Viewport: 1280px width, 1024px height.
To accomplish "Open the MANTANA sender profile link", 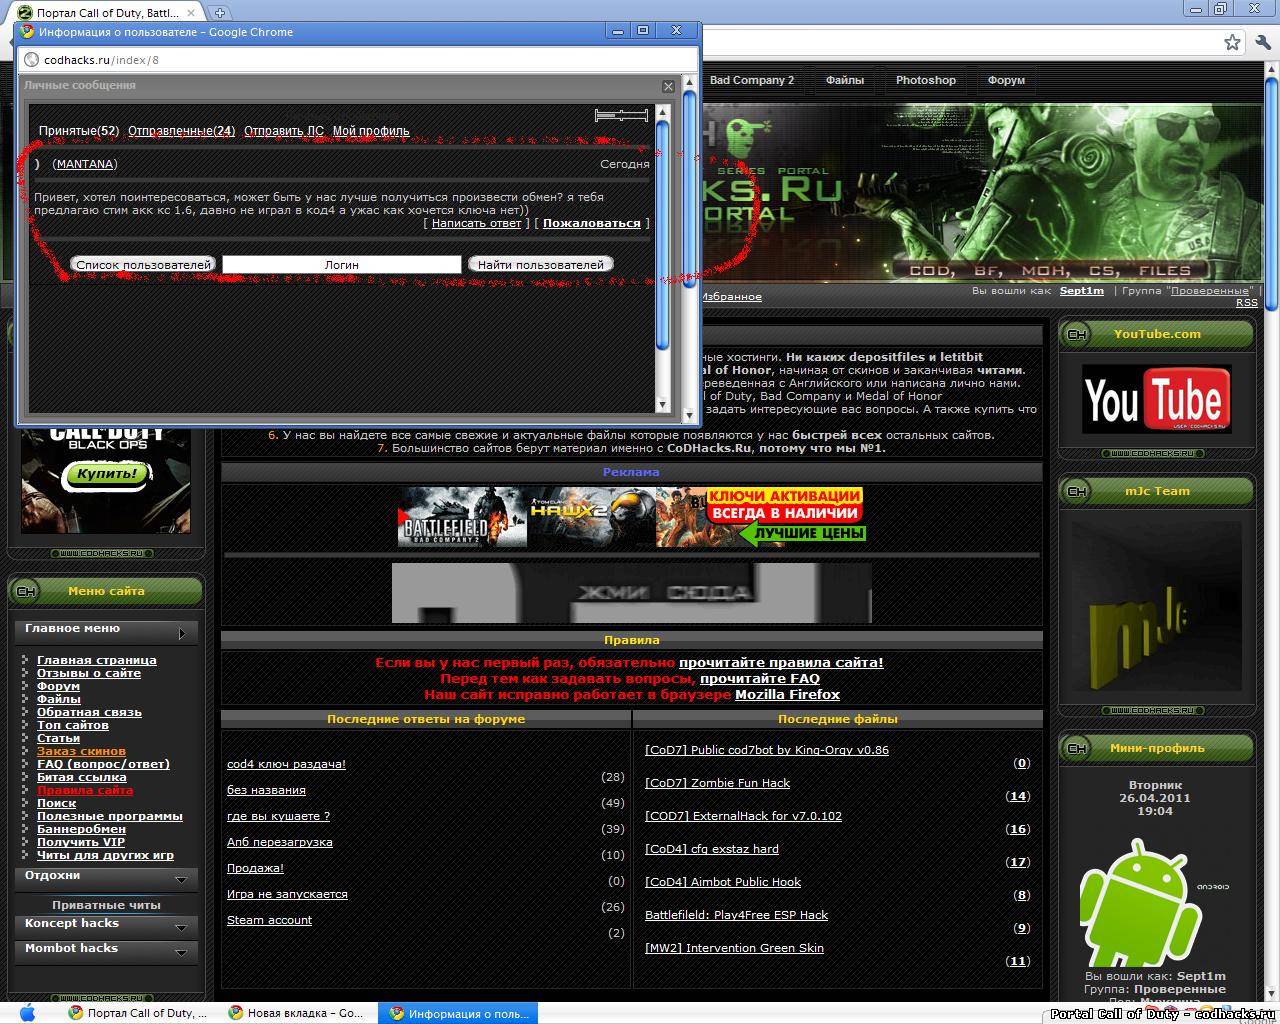I will [x=85, y=164].
